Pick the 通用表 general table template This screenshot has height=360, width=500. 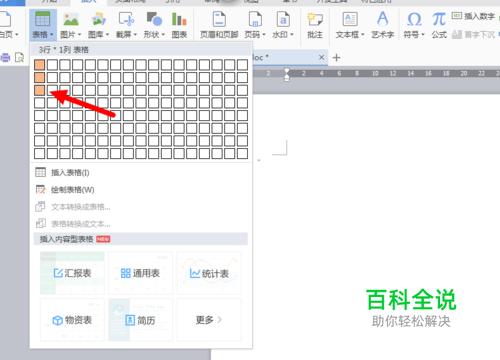[140, 273]
